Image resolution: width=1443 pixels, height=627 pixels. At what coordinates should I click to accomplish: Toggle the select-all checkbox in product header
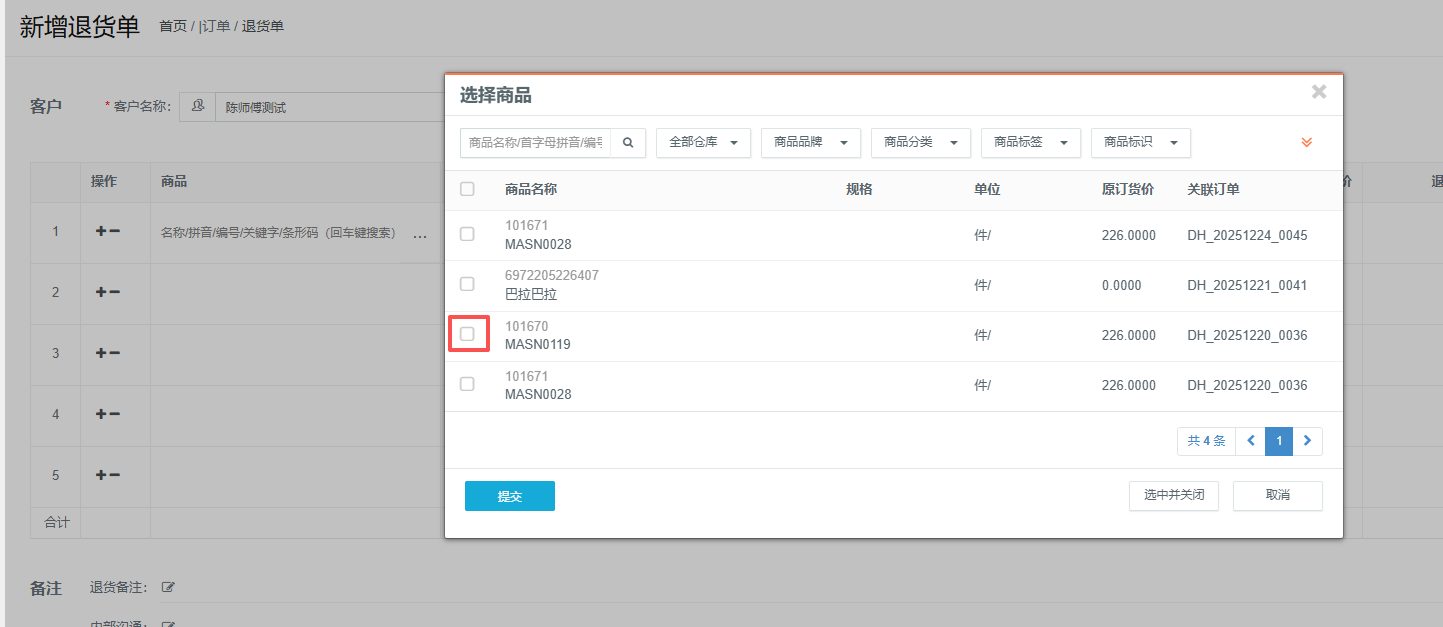pyautogui.click(x=467, y=189)
